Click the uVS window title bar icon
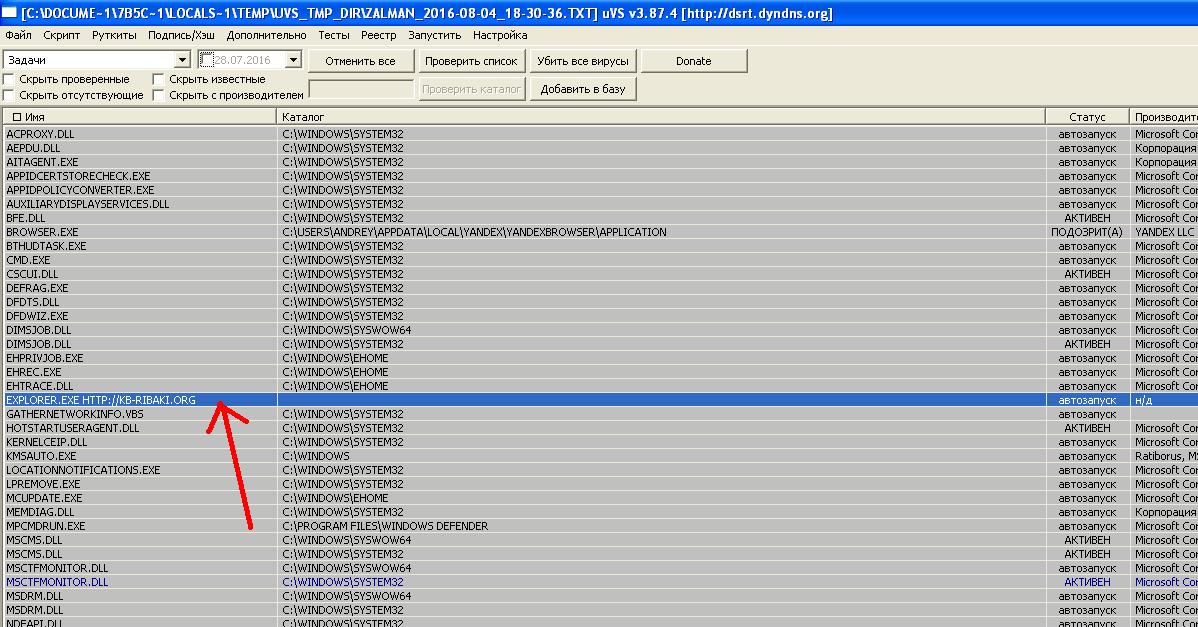Screen dimensions: 1198x627 pos(9,13)
